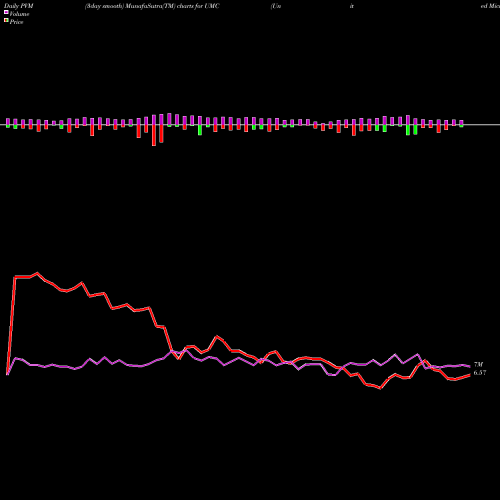500x500 pixels.
Task: Click the 'MunafaSutra(TM) charts for UMC' heading
Action: coord(173,6)
